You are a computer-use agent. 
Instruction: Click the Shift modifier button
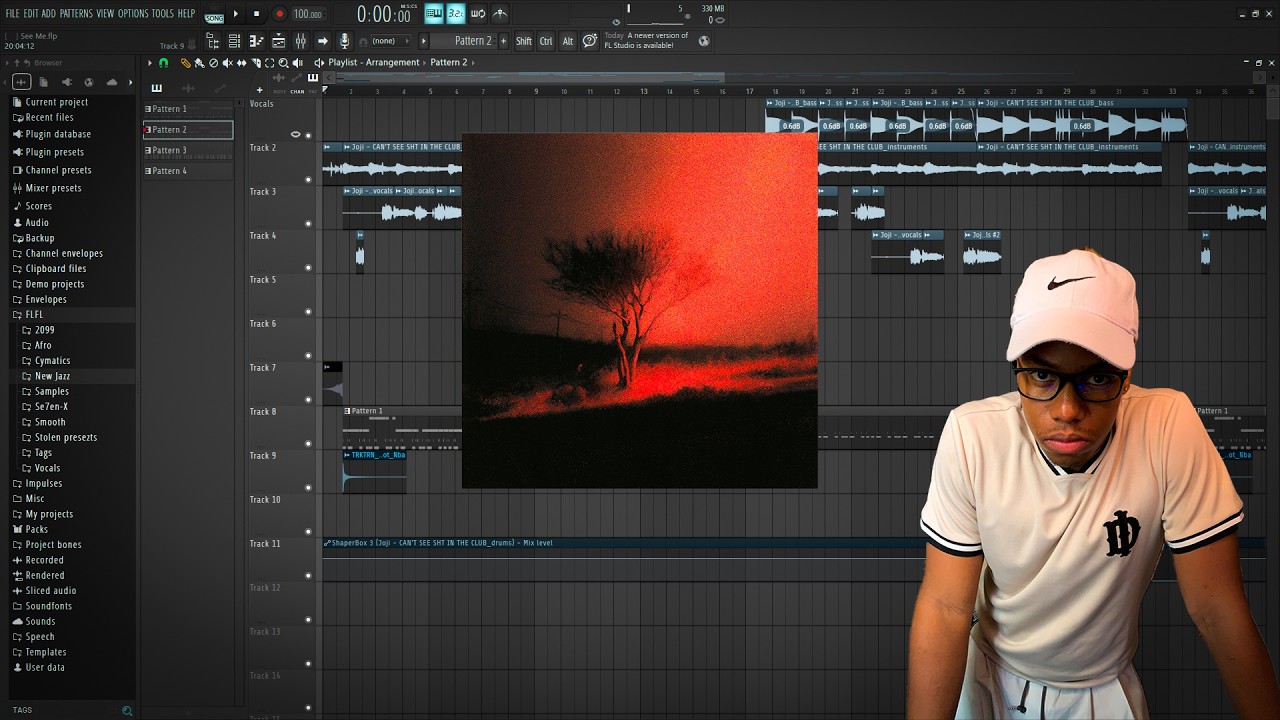(x=524, y=41)
